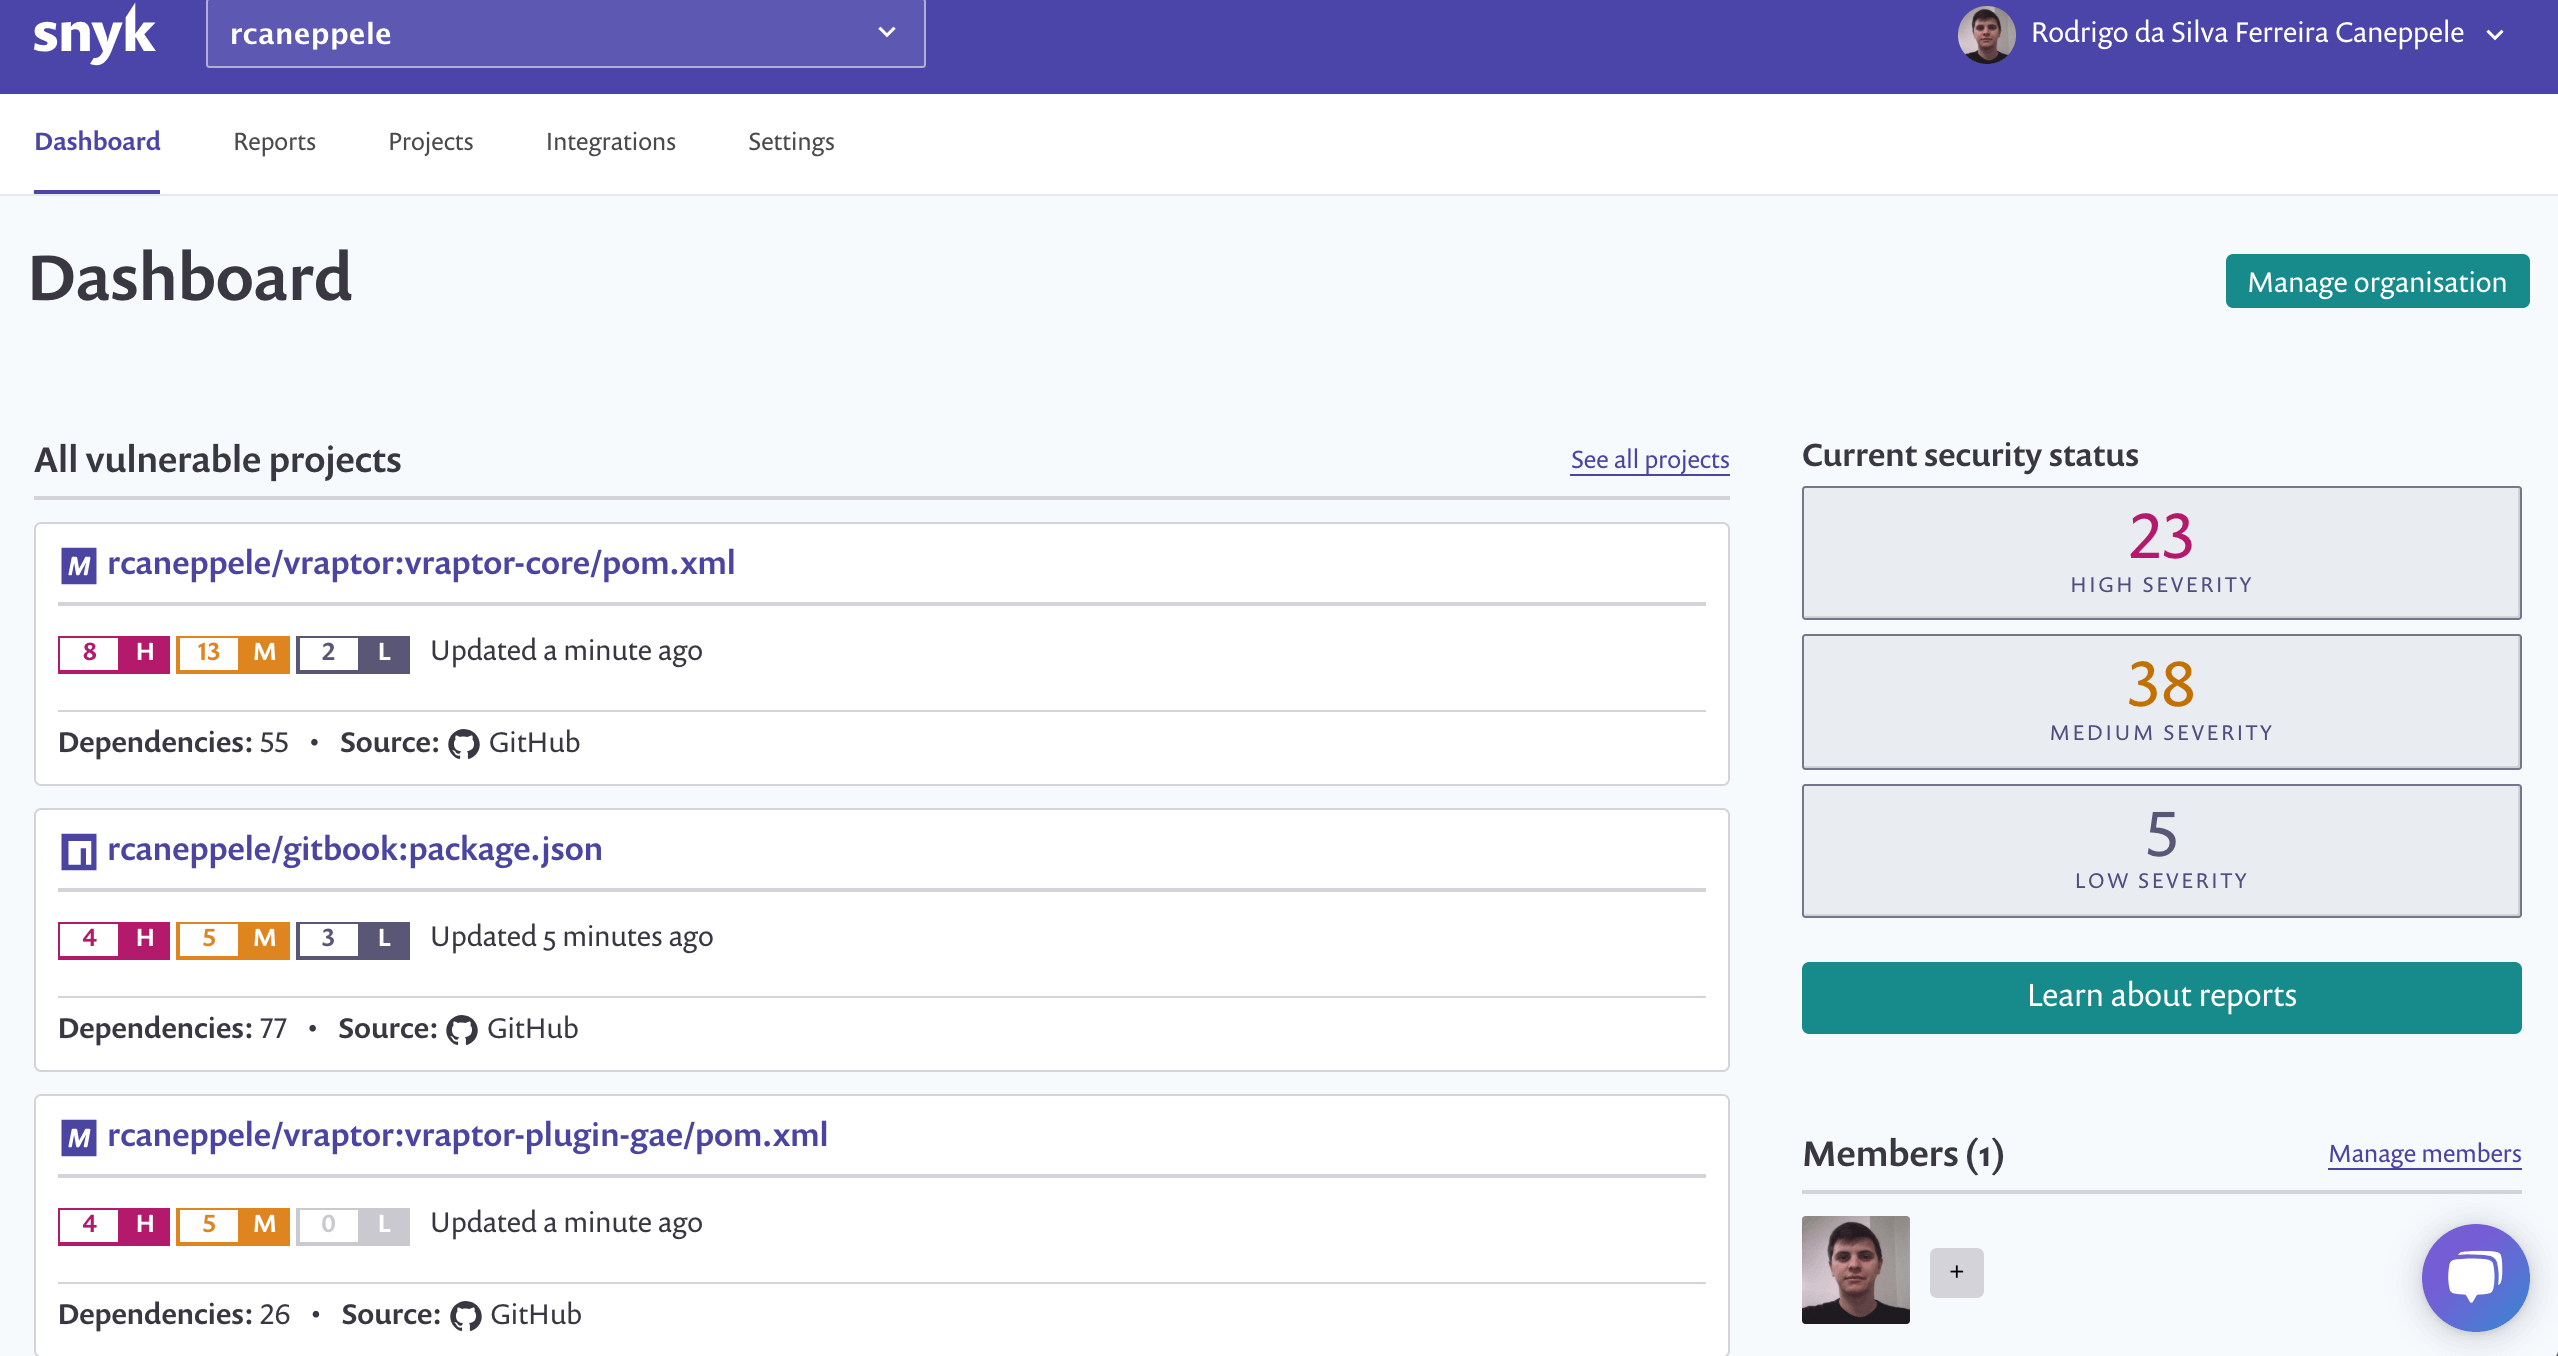Image resolution: width=2558 pixels, height=1356 pixels.
Task: Click the 2 L low badge of vraptor-core
Action: coord(353,654)
